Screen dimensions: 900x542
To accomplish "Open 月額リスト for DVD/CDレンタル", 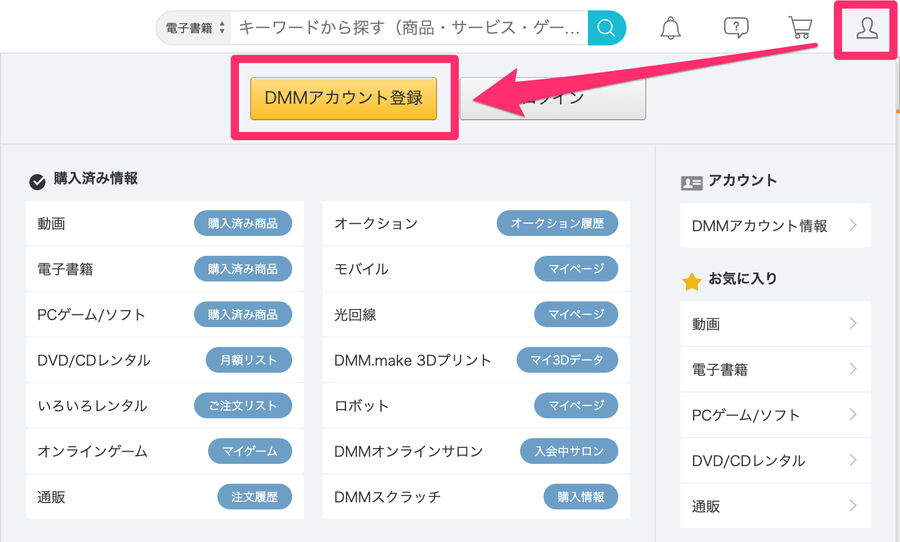I will click(x=249, y=360).
